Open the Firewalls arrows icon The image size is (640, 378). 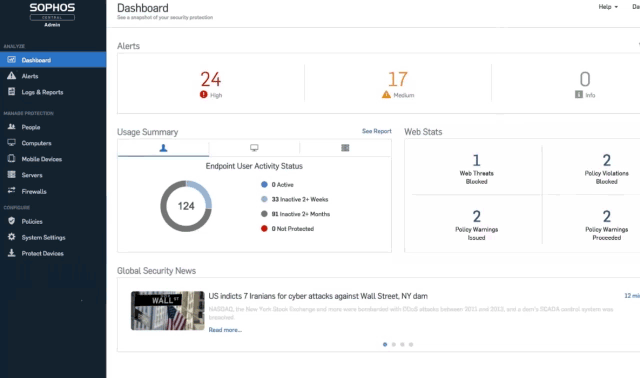coord(11,190)
